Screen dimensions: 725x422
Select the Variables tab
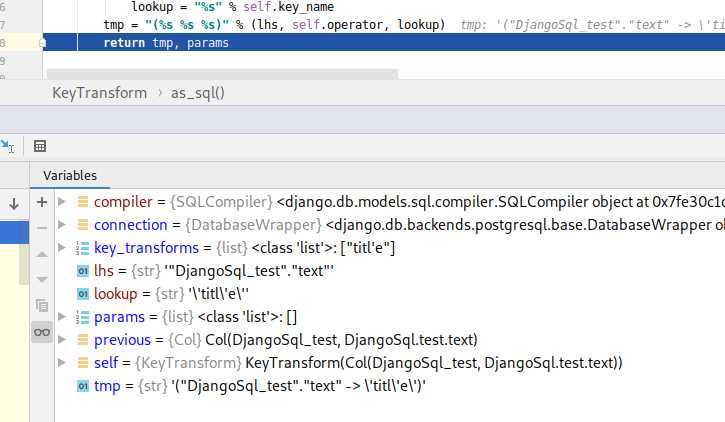(x=70, y=175)
